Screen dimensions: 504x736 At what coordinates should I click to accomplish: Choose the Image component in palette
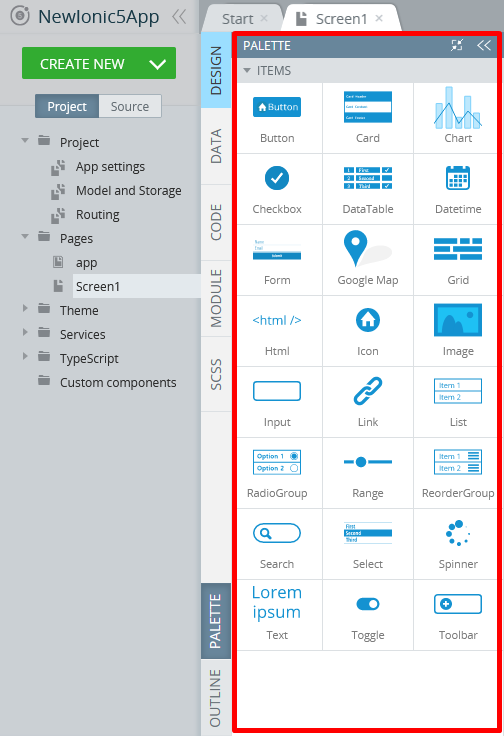point(458,331)
